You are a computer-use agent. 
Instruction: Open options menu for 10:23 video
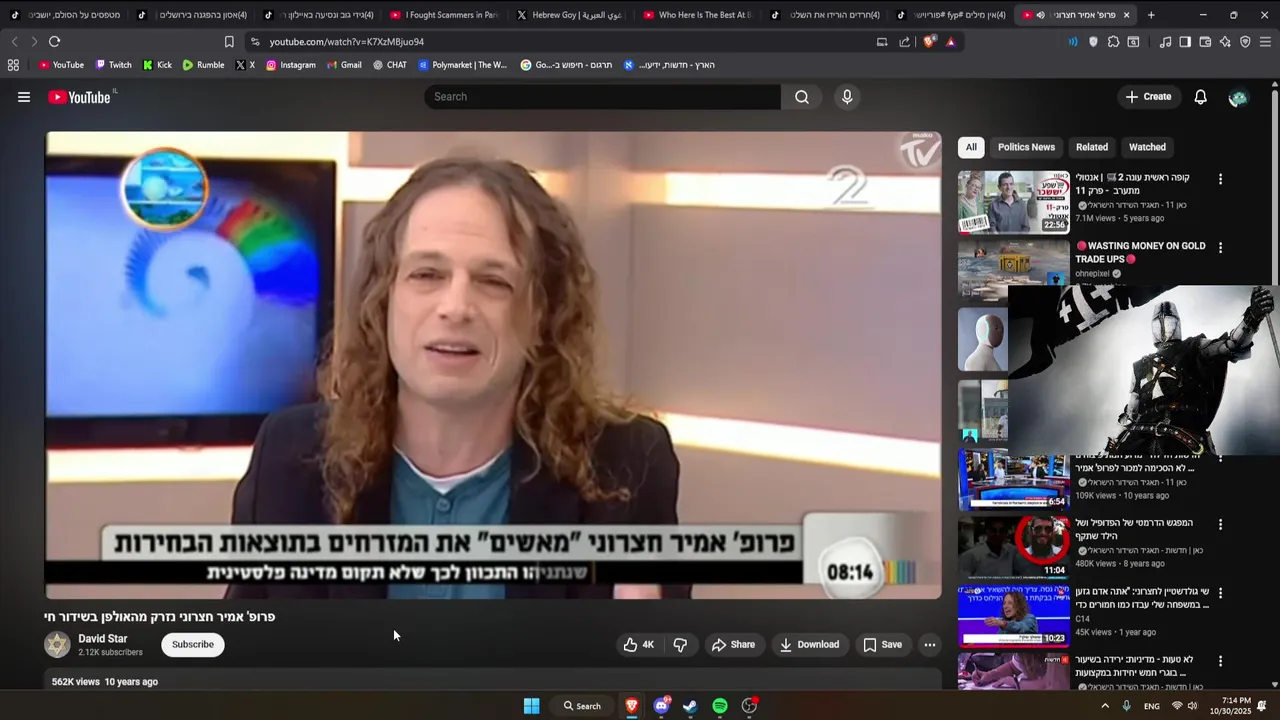tap(1220, 592)
